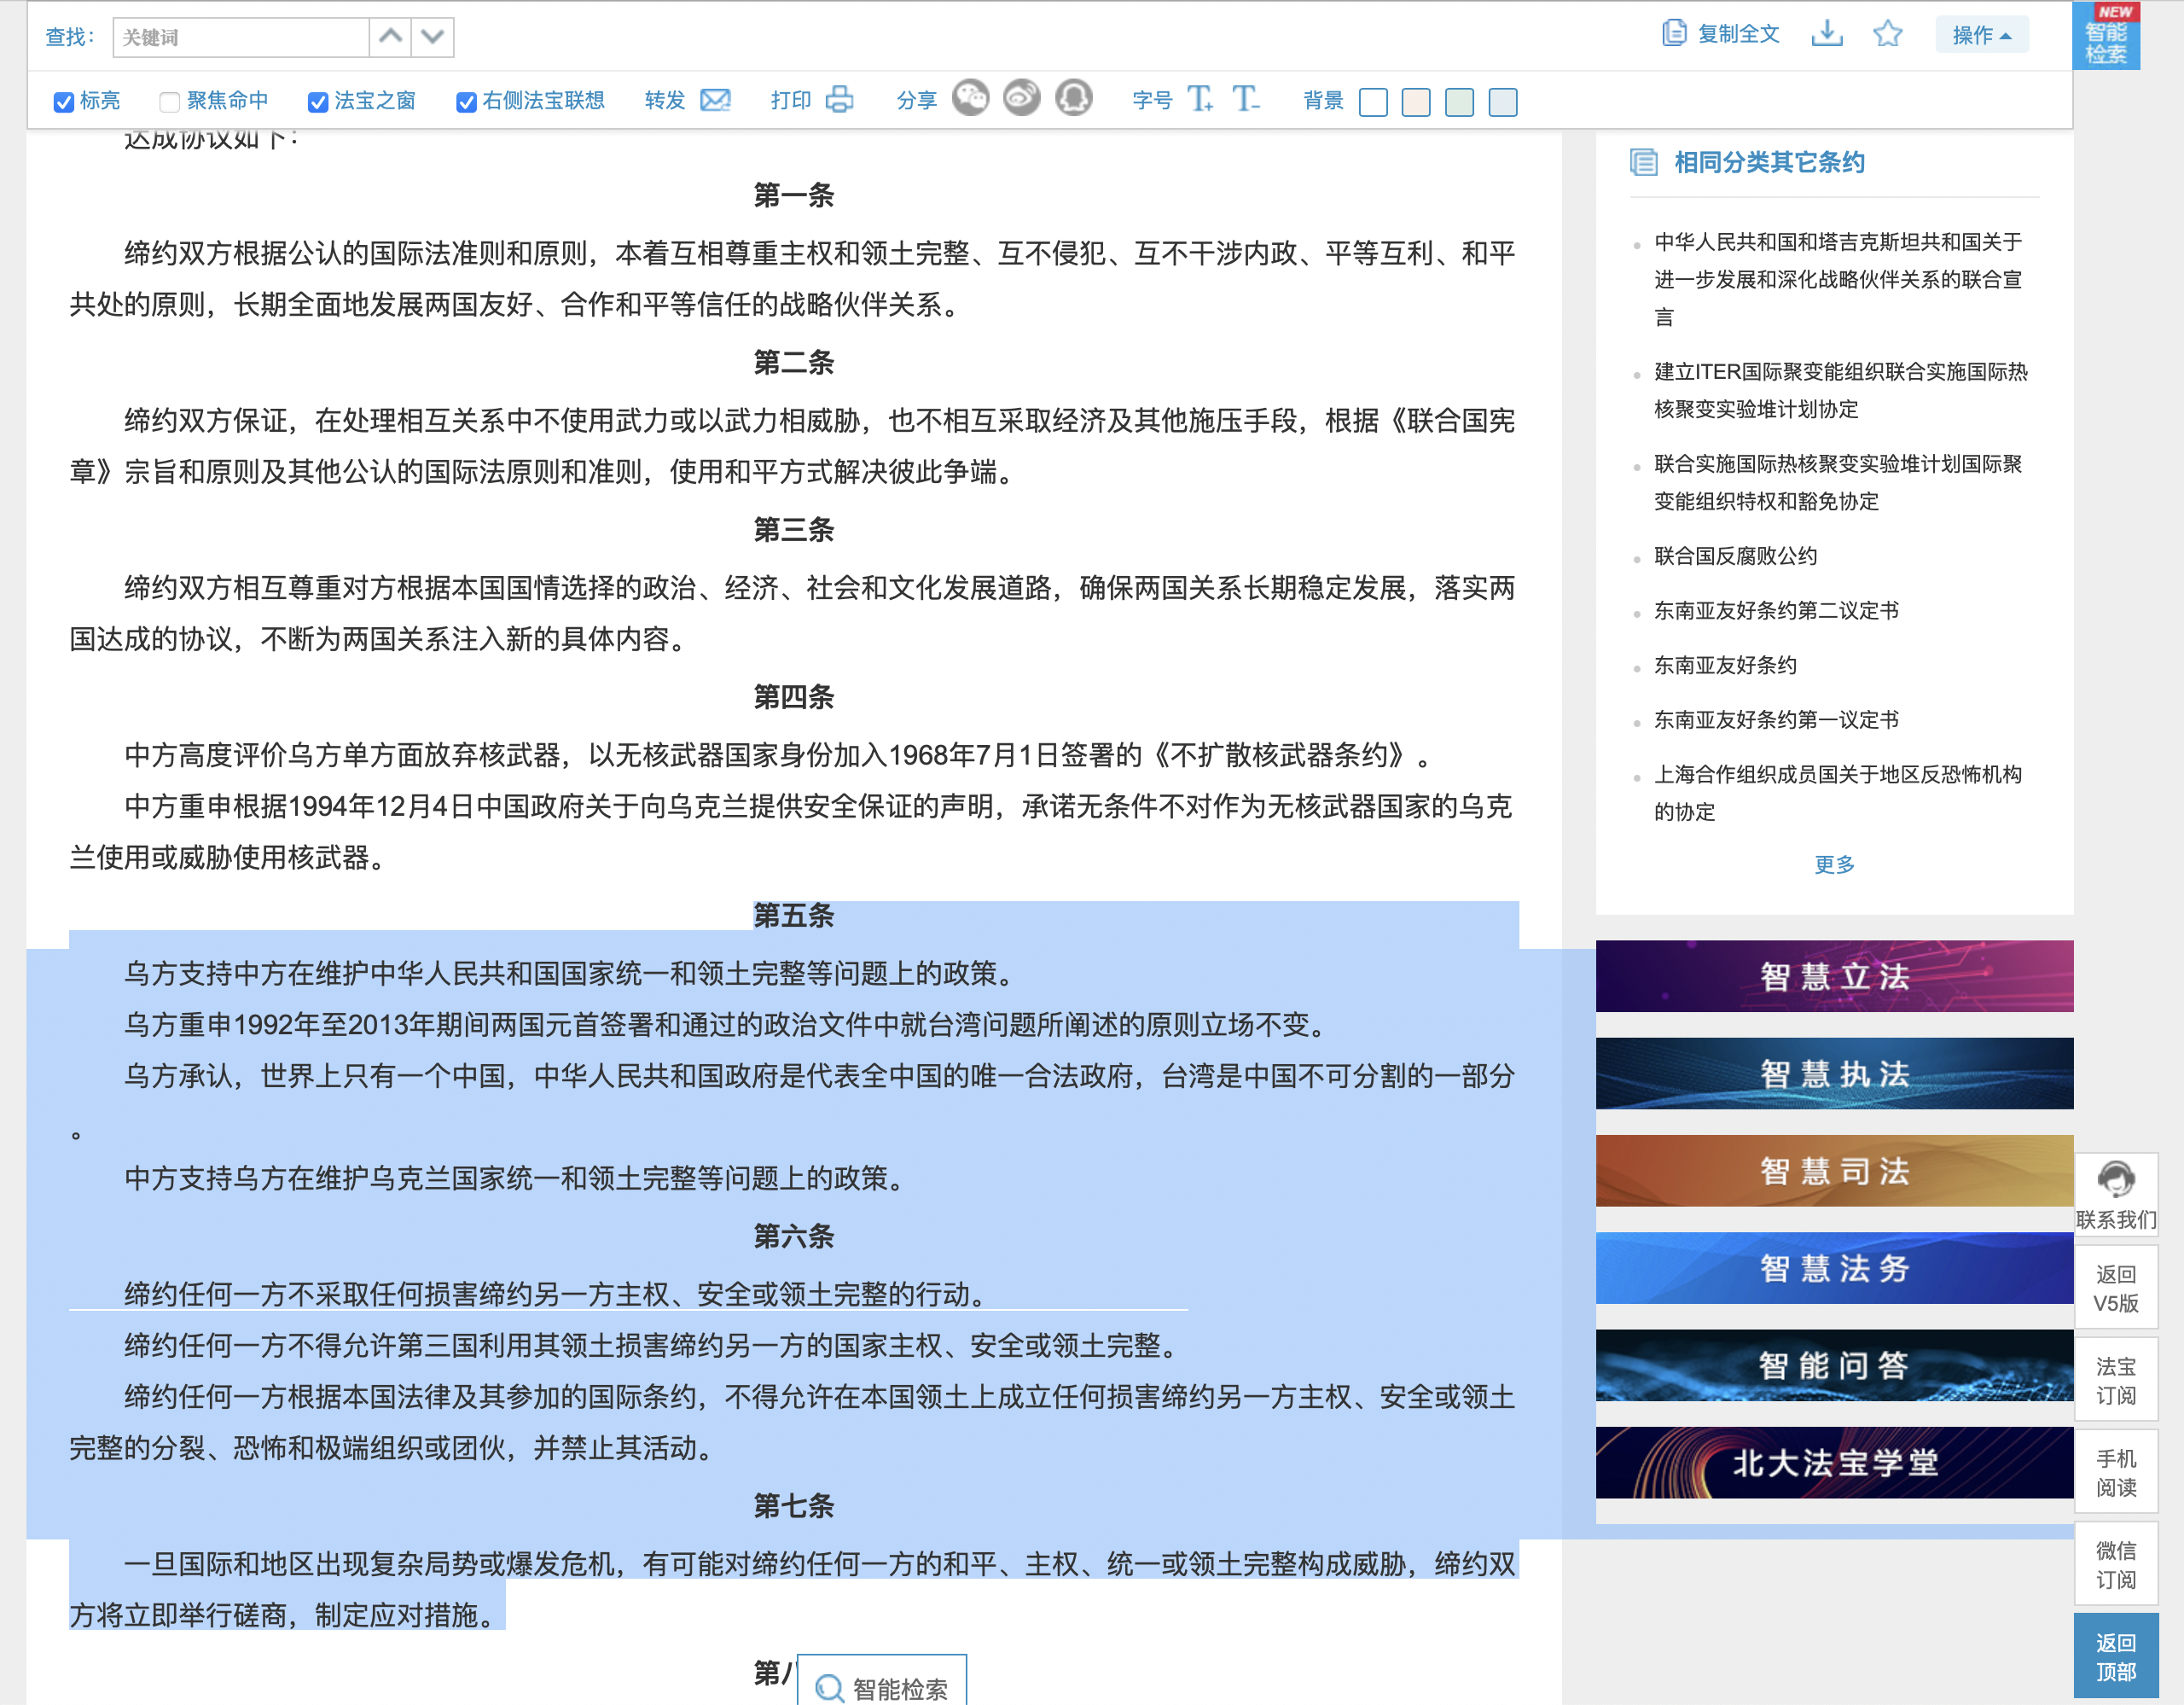Open the 智慧司法 banner
Viewport: 2184px width, 1705px height.
click(x=1834, y=1170)
